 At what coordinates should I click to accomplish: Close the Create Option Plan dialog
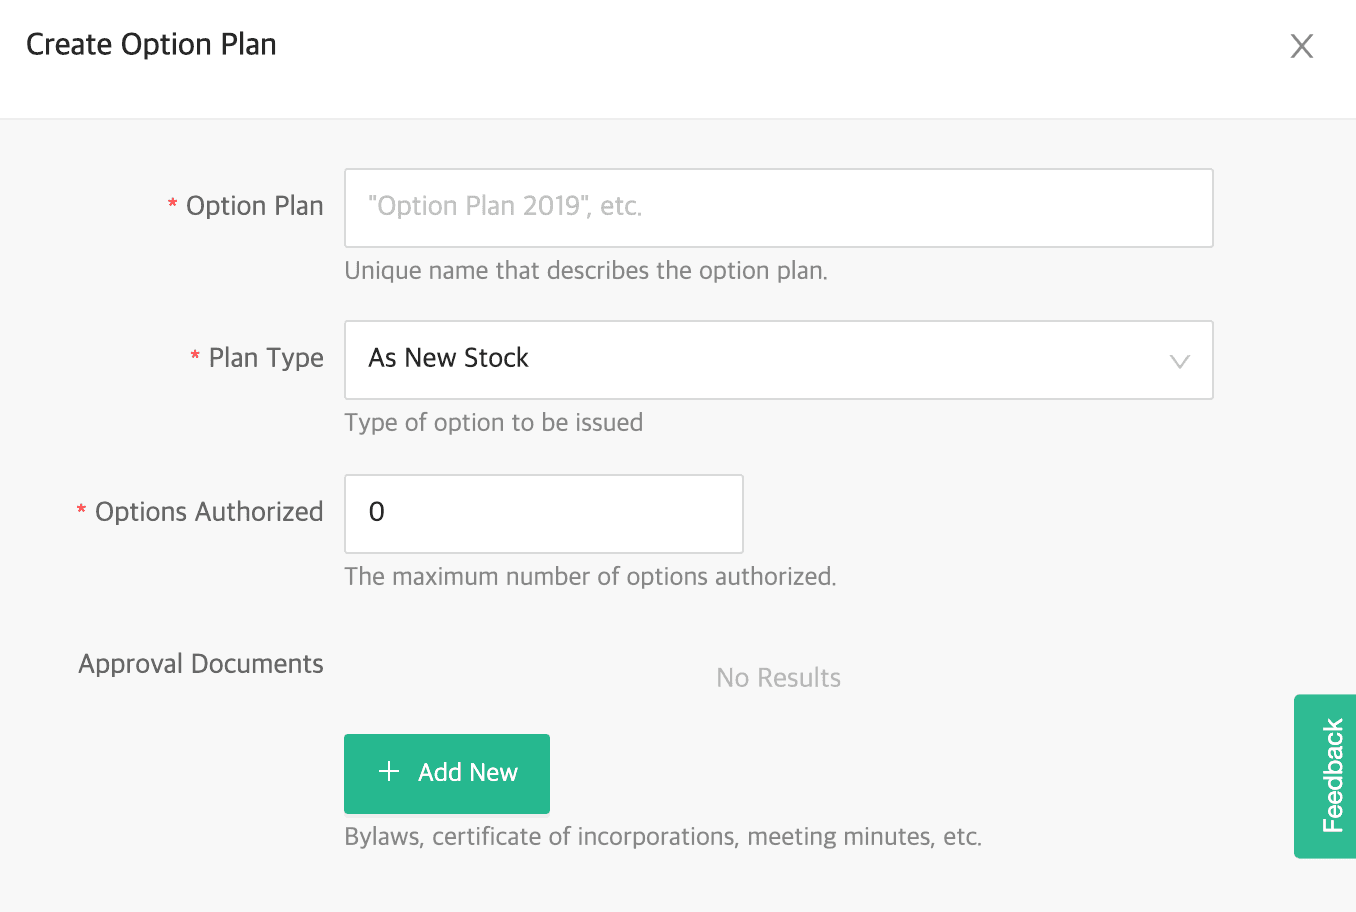point(1301,46)
